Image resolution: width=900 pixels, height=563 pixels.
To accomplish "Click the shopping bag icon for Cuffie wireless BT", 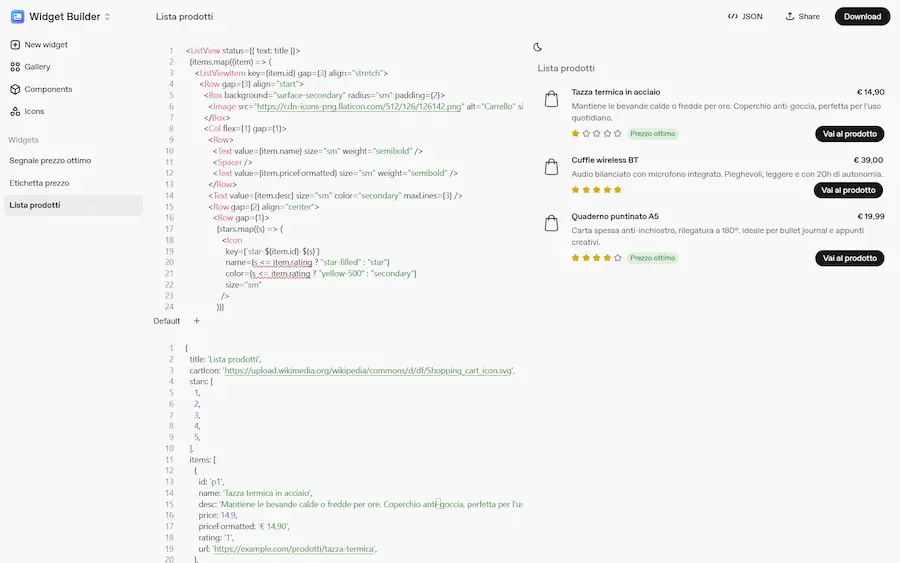I will [x=551, y=168].
